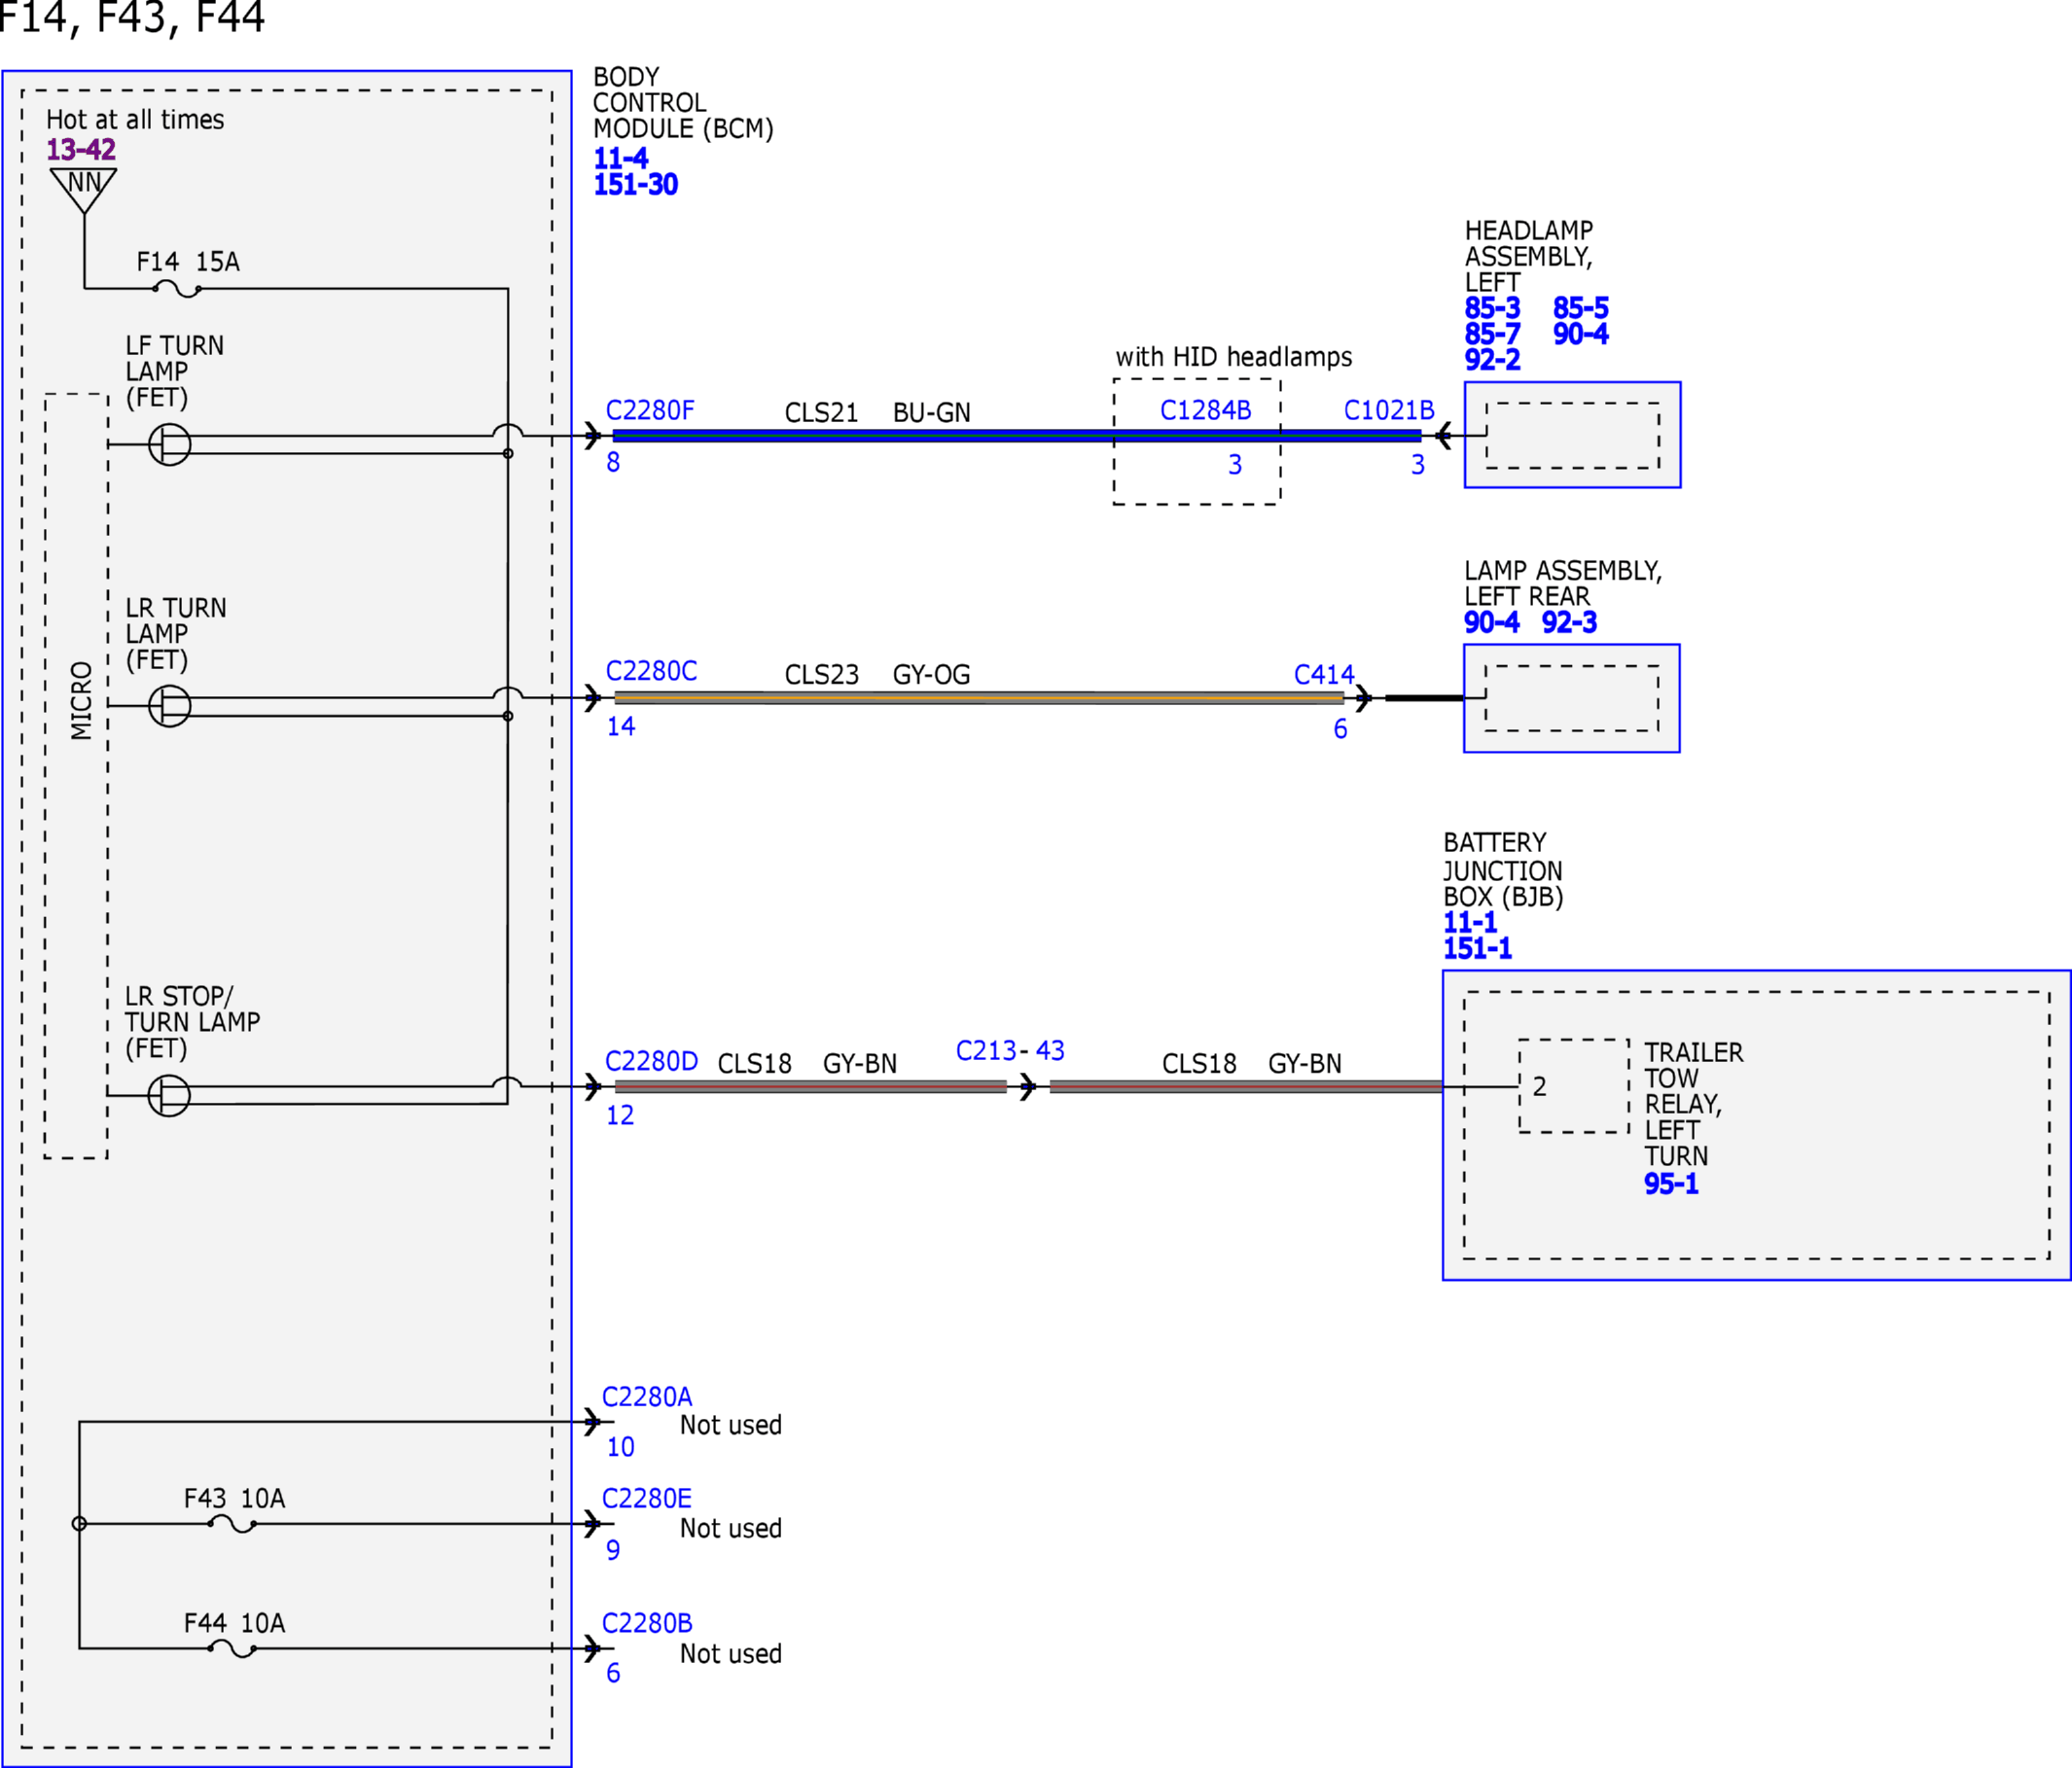
Task: Click the LR STOP/TURN LAMP FET symbol
Action: coord(169,1095)
